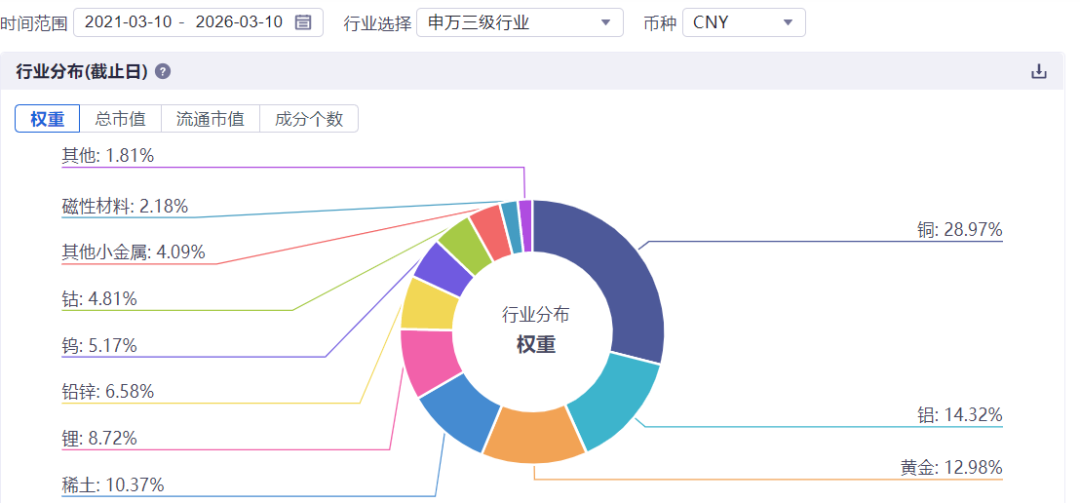Click the label 磁性材料: 2.18%

coord(125,206)
